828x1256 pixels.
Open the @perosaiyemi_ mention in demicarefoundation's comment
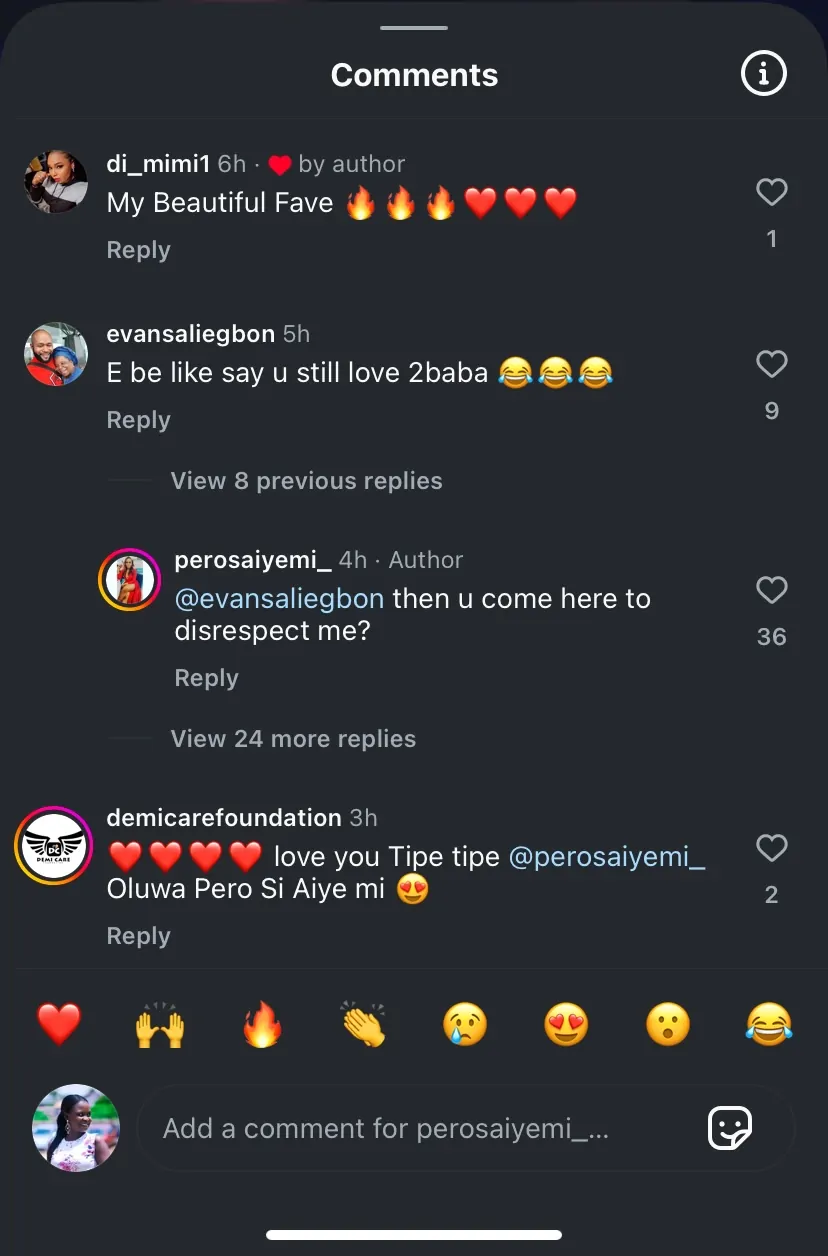607,858
